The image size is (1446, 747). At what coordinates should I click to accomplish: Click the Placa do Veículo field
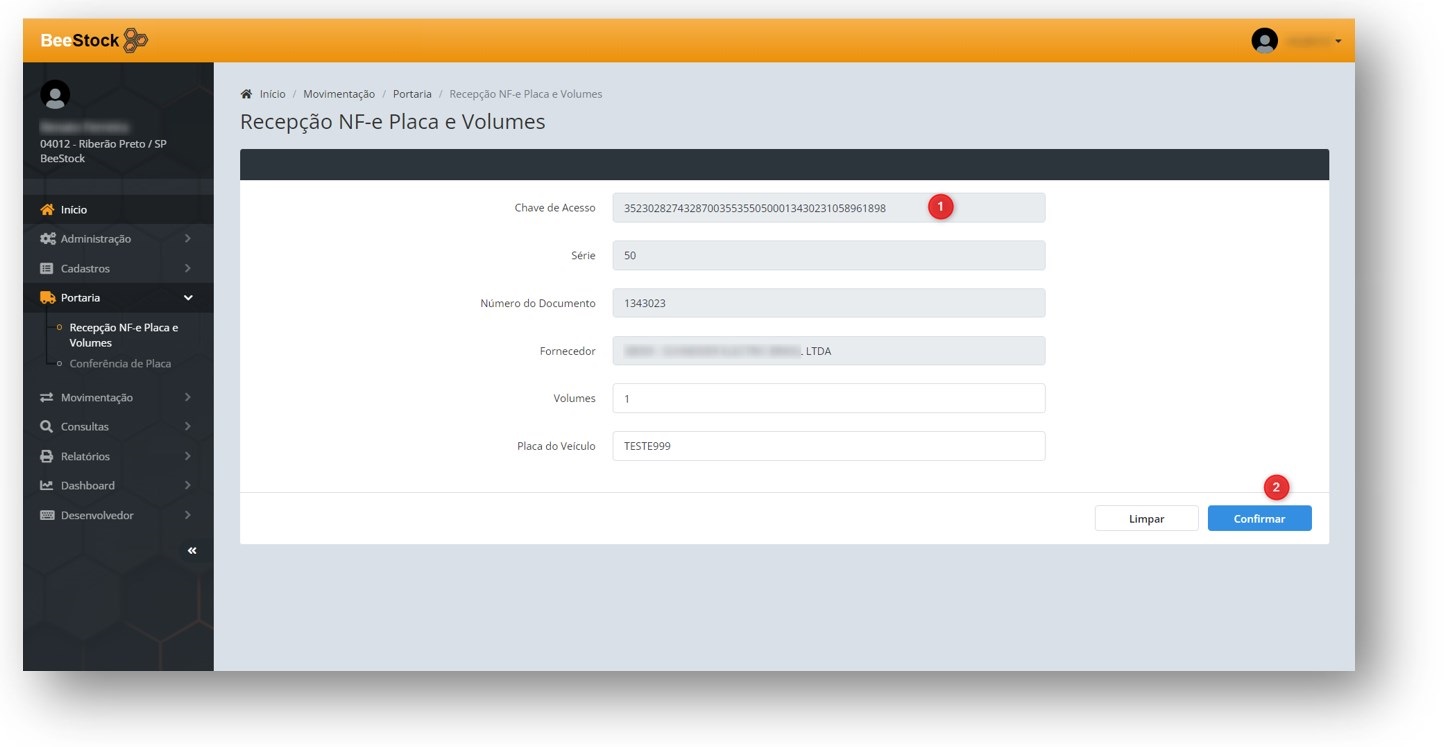point(828,446)
